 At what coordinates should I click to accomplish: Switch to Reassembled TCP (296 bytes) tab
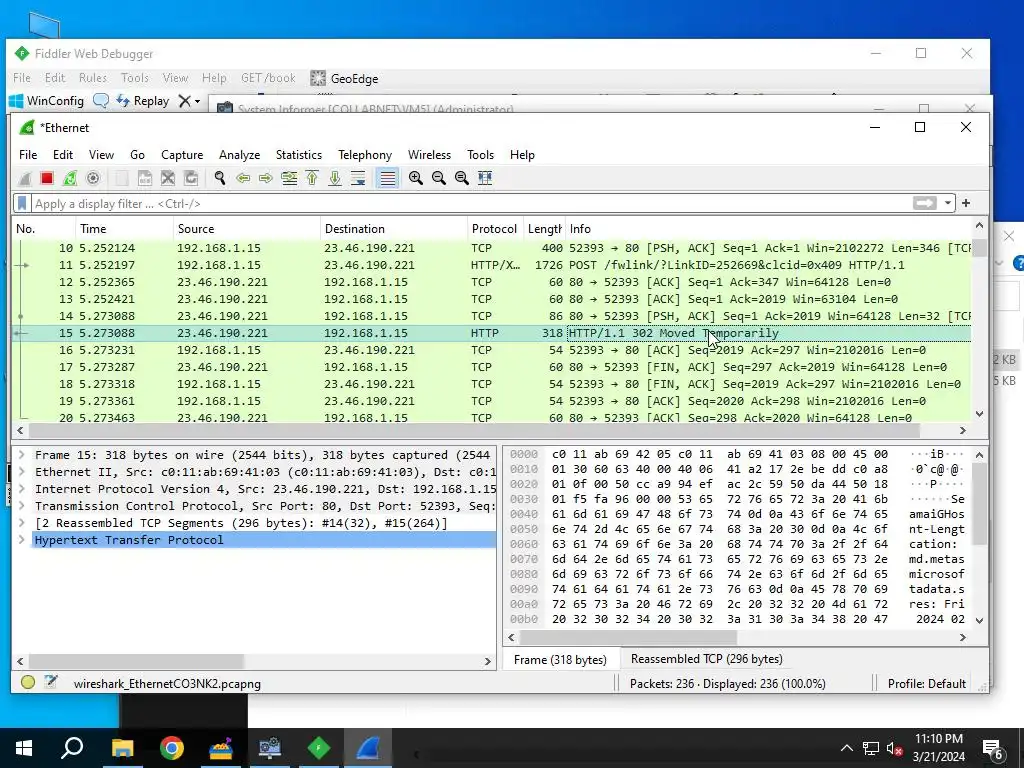(x=707, y=659)
